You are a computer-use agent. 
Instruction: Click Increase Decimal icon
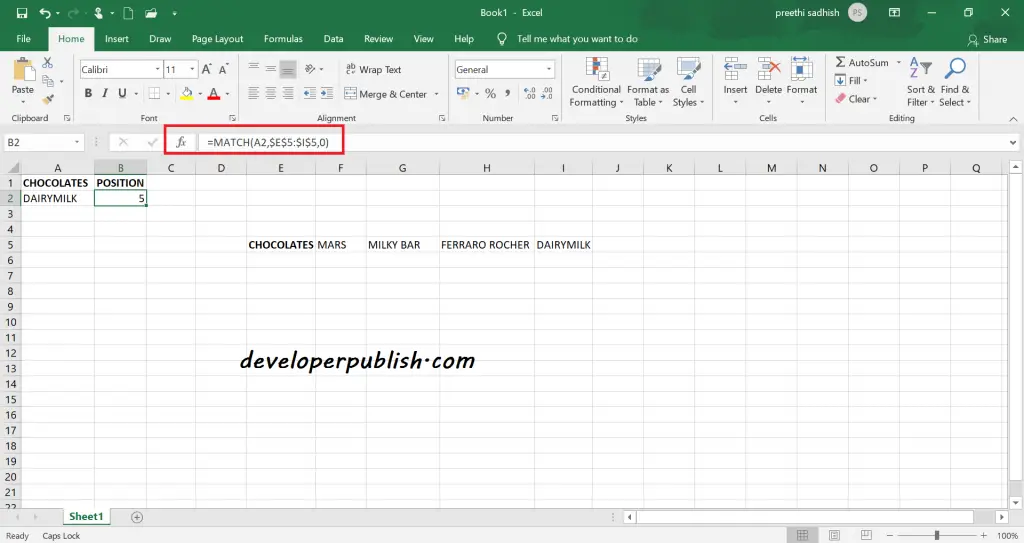pyautogui.click(x=530, y=93)
